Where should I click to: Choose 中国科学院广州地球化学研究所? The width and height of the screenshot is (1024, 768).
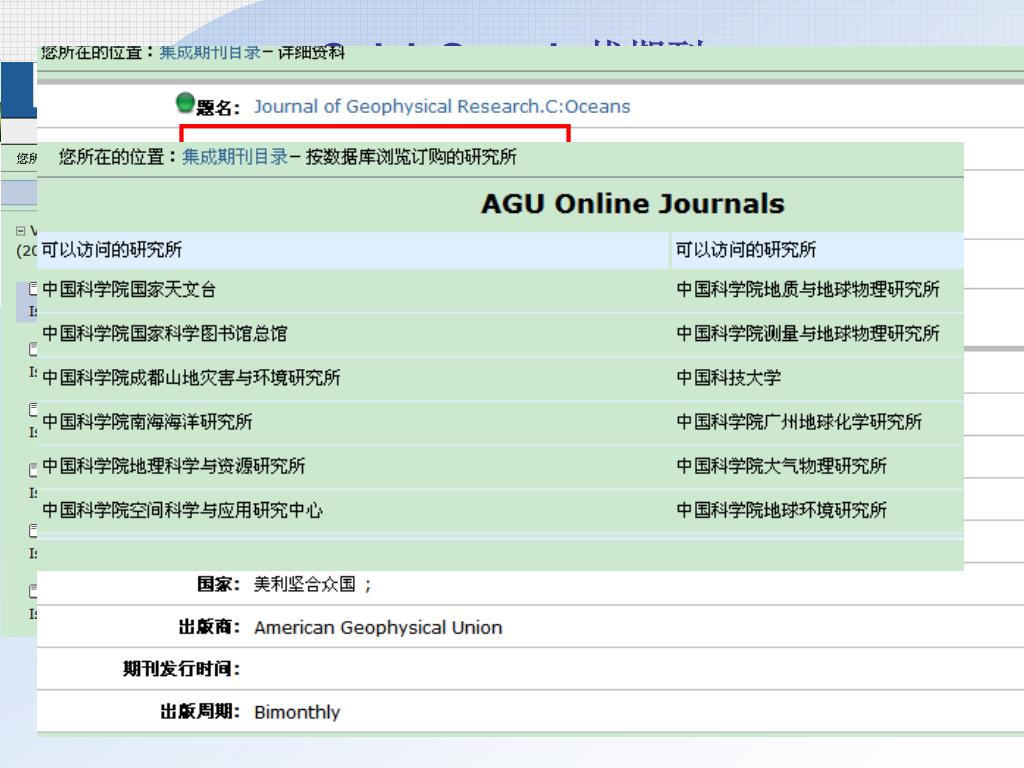[x=799, y=422]
